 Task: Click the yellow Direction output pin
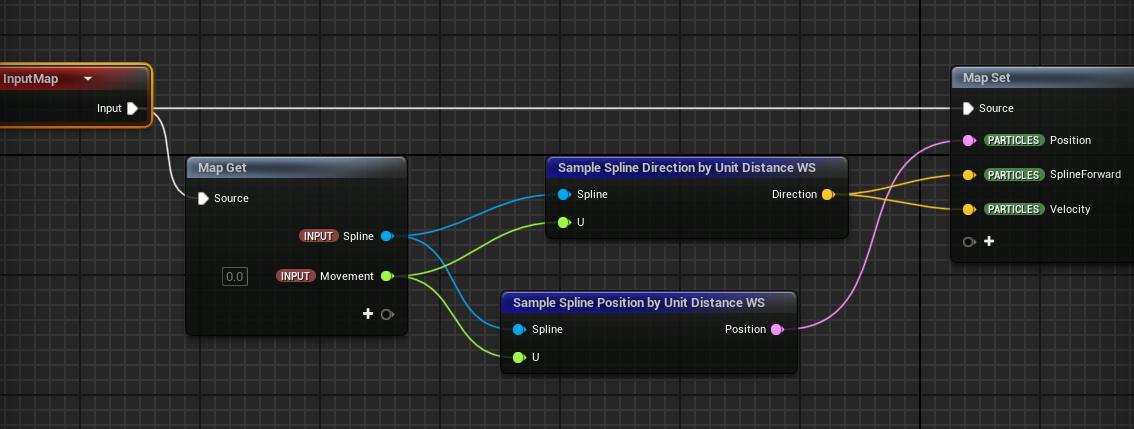(x=827, y=194)
